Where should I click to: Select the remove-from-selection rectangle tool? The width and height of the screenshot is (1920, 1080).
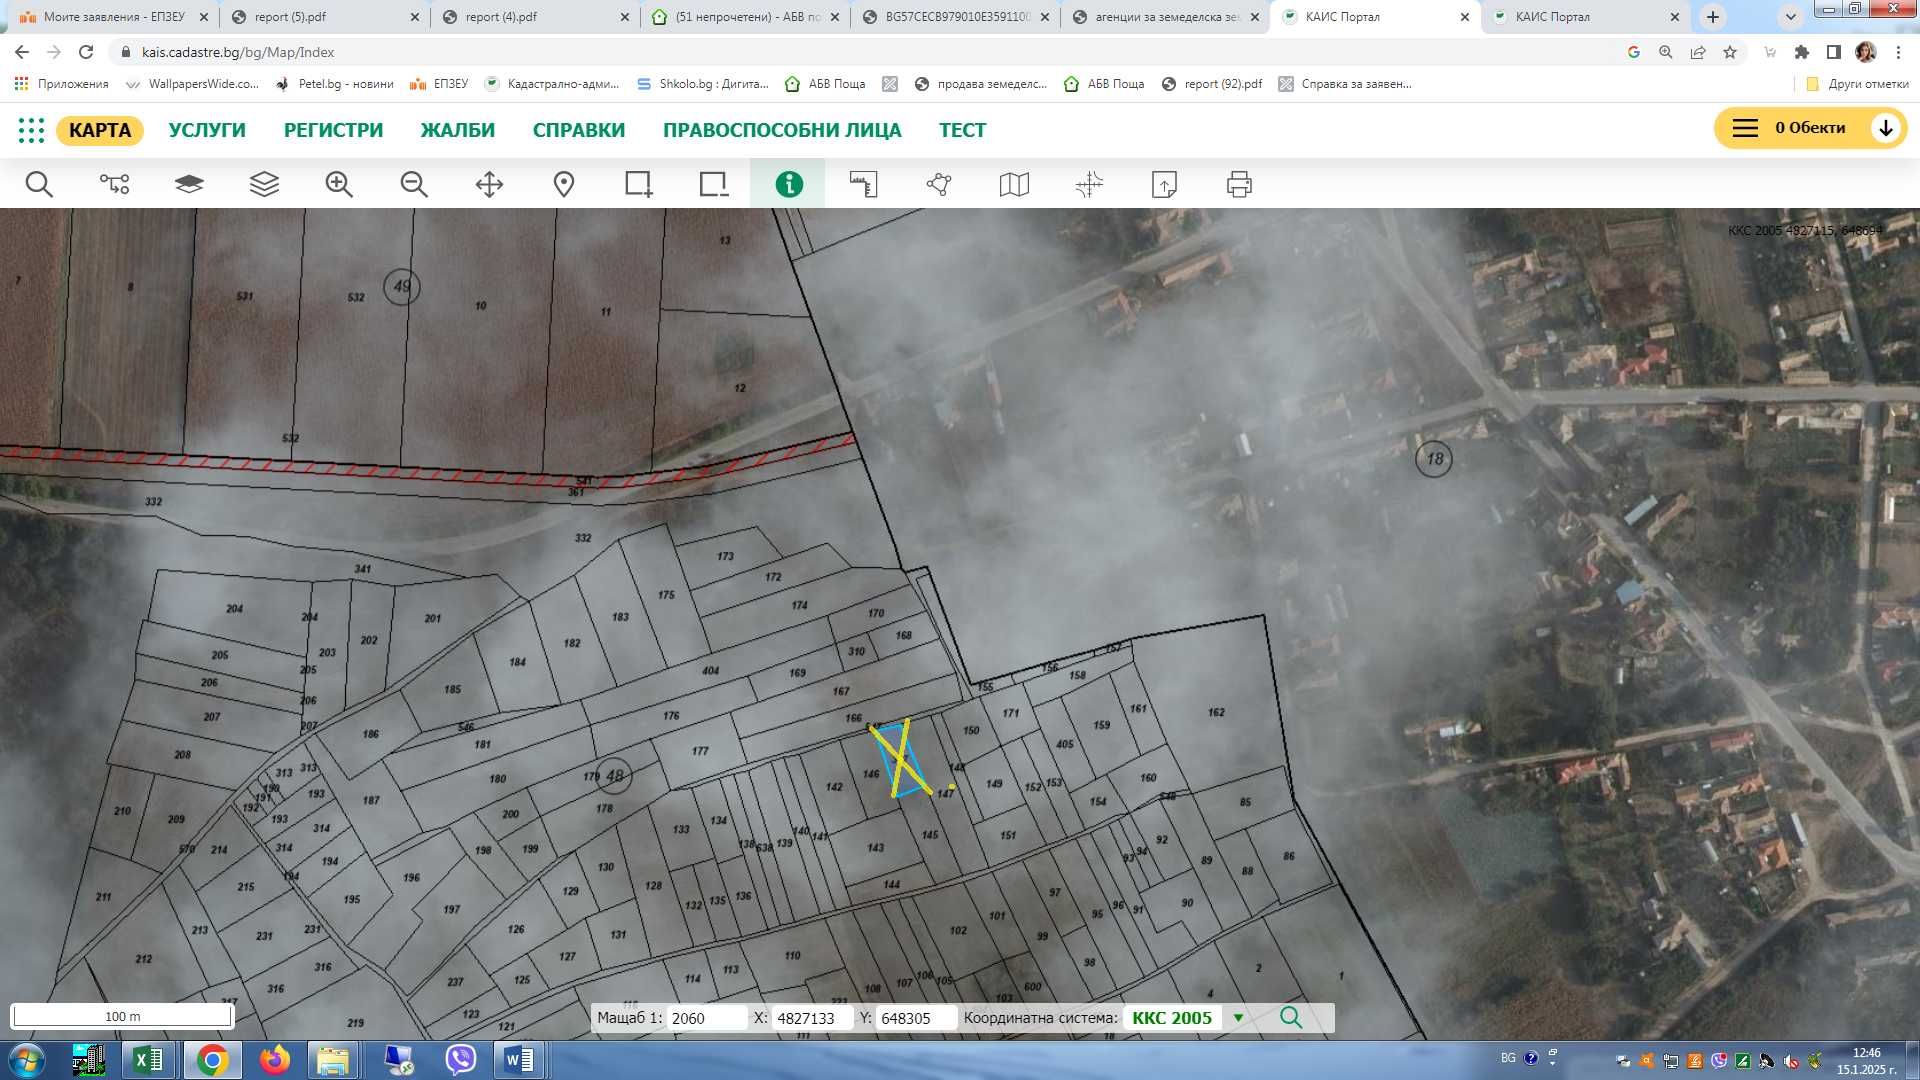click(714, 184)
